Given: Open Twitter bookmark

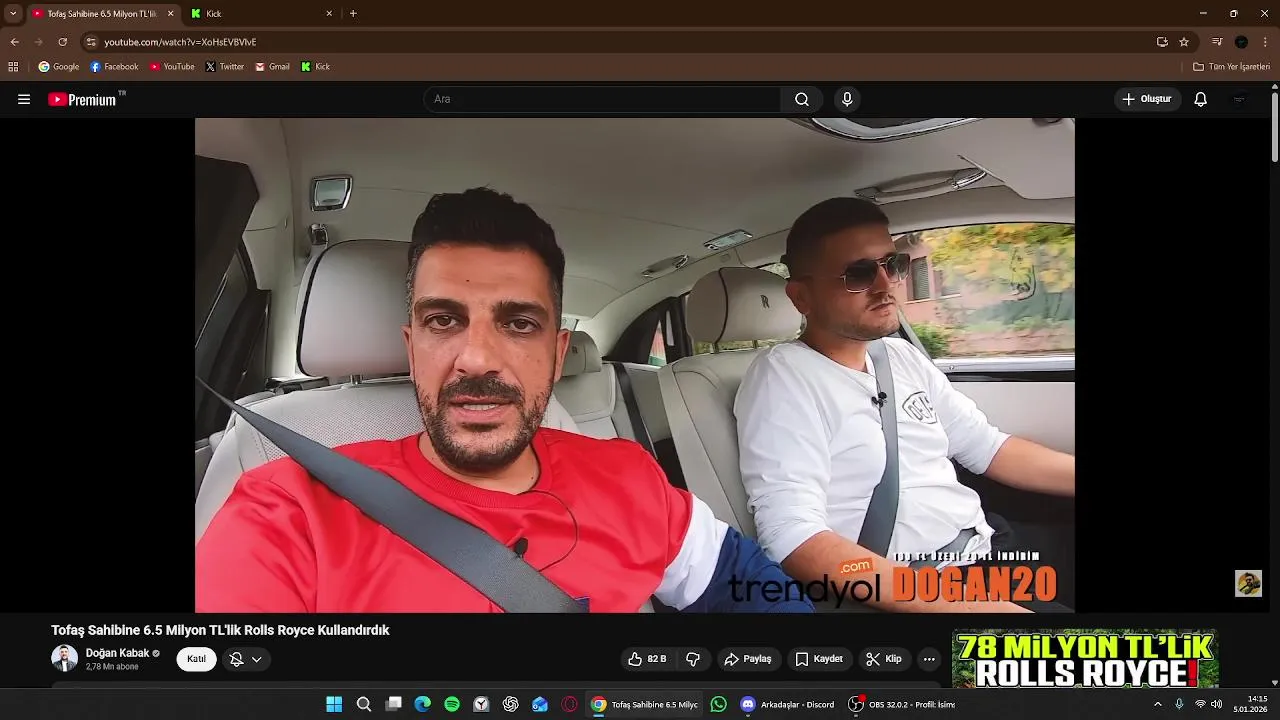Looking at the screenshot, I should tap(225, 67).
